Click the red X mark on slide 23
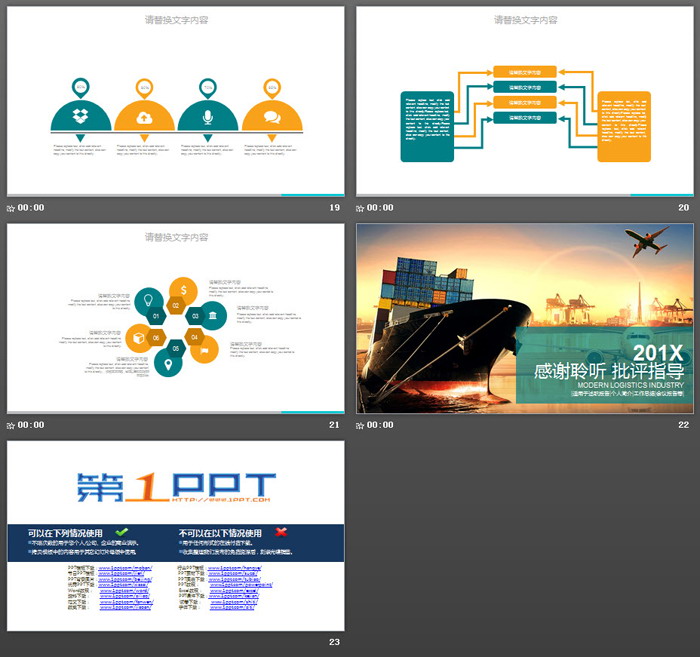Viewport: 700px width, 657px height. [281, 532]
